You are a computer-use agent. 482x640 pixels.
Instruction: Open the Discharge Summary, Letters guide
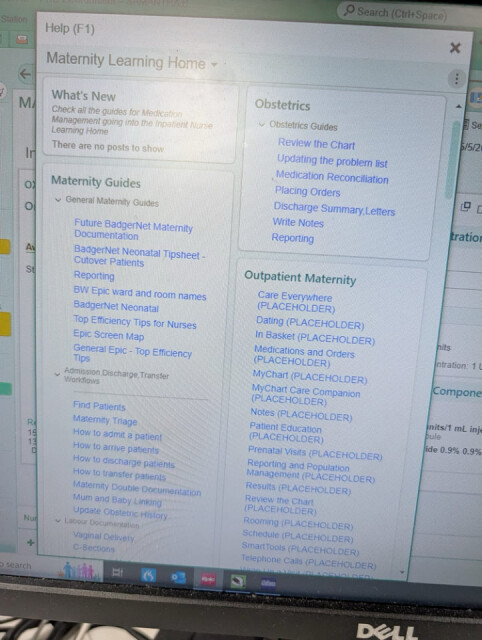pyautogui.click(x=334, y=209)
